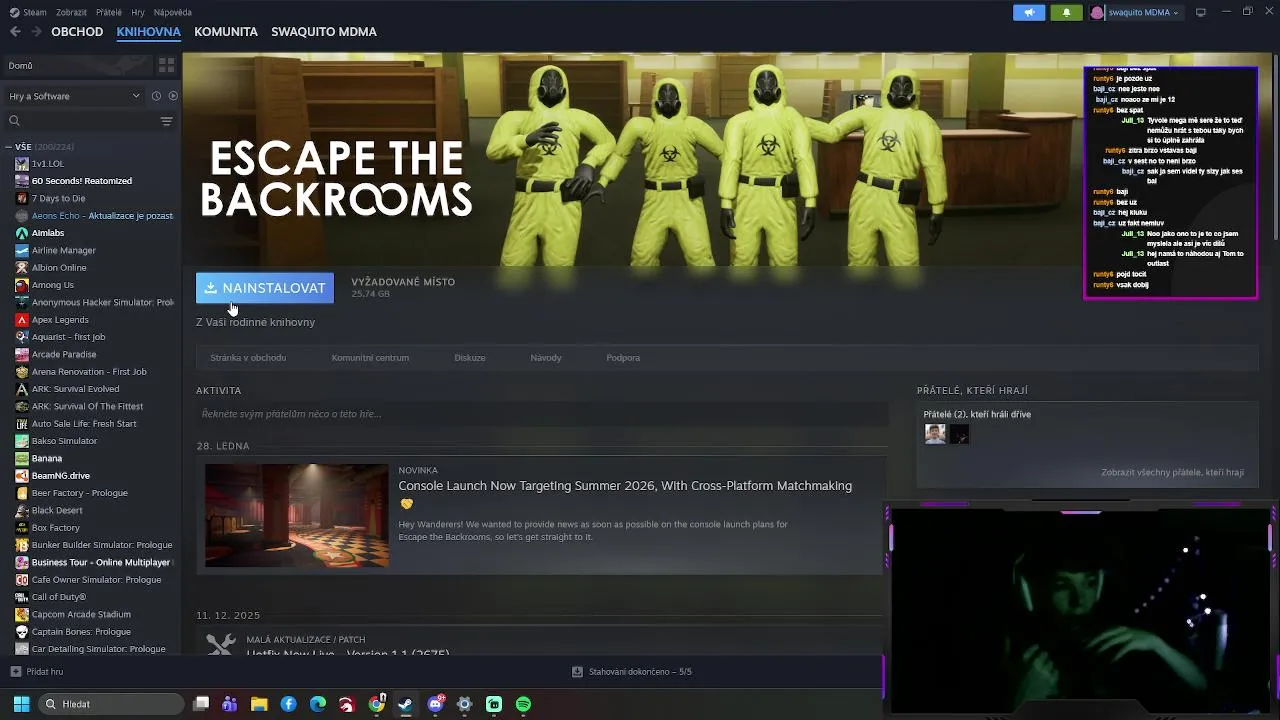Open Apex Legends library page
The width and height of the screenshot is (1280, 720).
(60, 320)
